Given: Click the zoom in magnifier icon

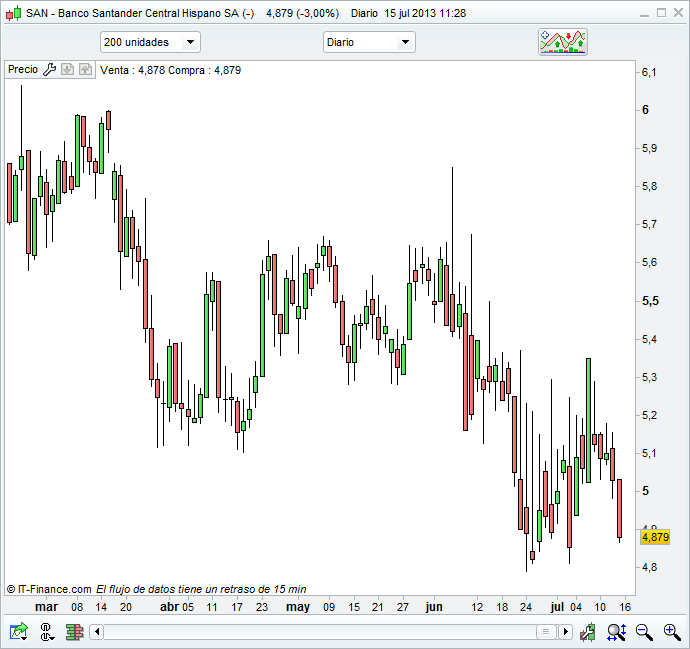Looking at the screenshot, I should coord(672,632).
